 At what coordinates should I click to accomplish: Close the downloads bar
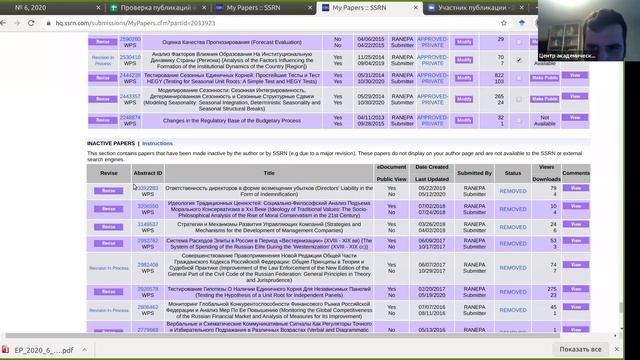[x=616, y=349]
